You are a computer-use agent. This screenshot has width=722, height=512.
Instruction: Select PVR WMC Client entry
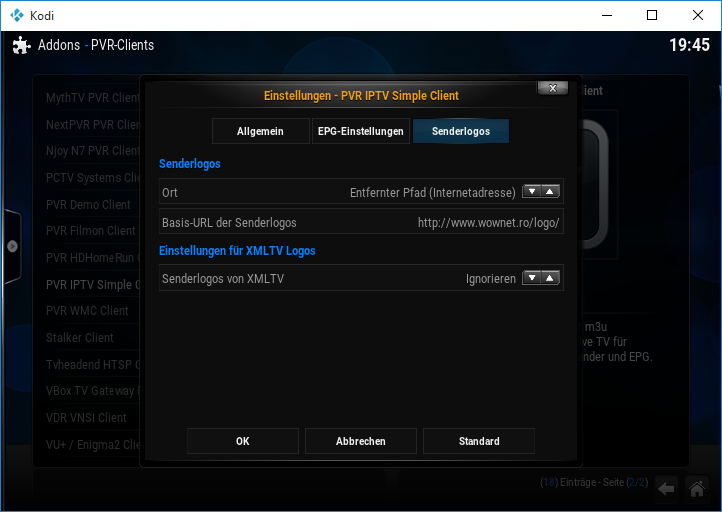[x=87, y=311]
